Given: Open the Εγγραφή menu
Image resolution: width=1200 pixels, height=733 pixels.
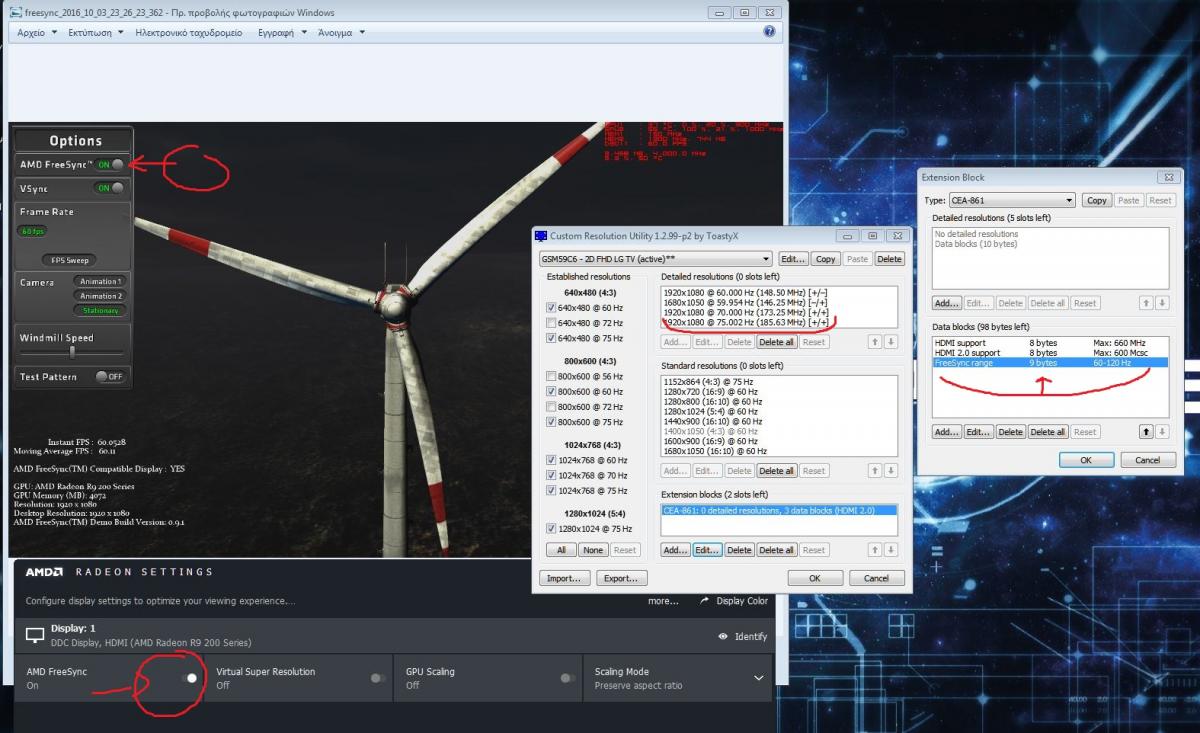Looking at the screenshot, I should (x=281, y=32).
